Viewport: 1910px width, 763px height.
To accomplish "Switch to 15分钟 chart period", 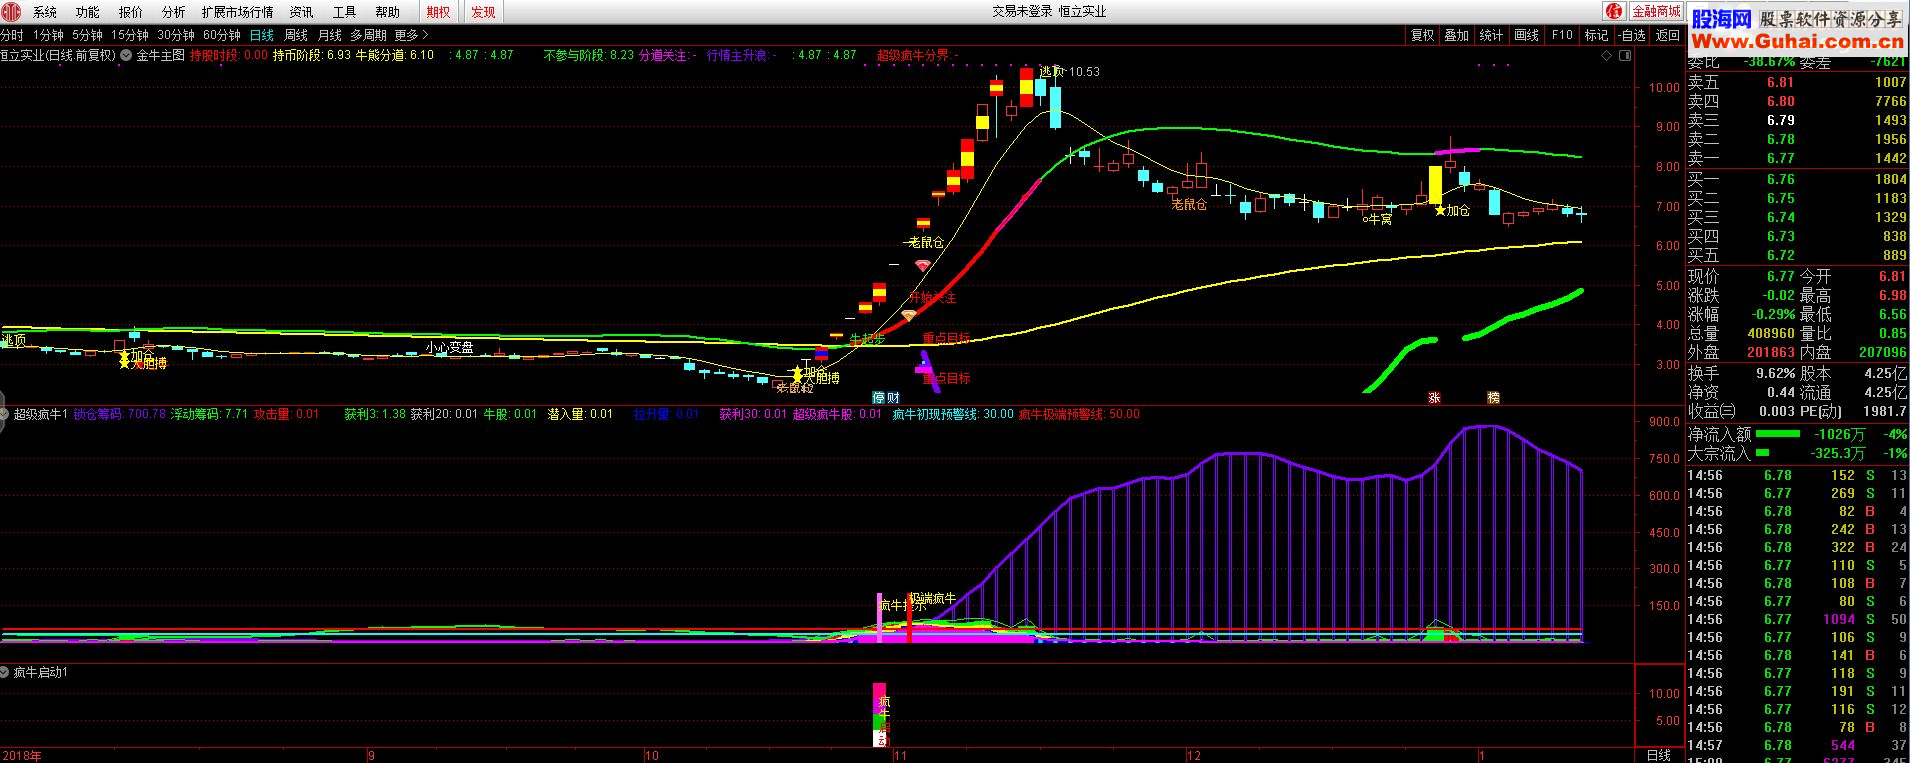I will (130, 35).
